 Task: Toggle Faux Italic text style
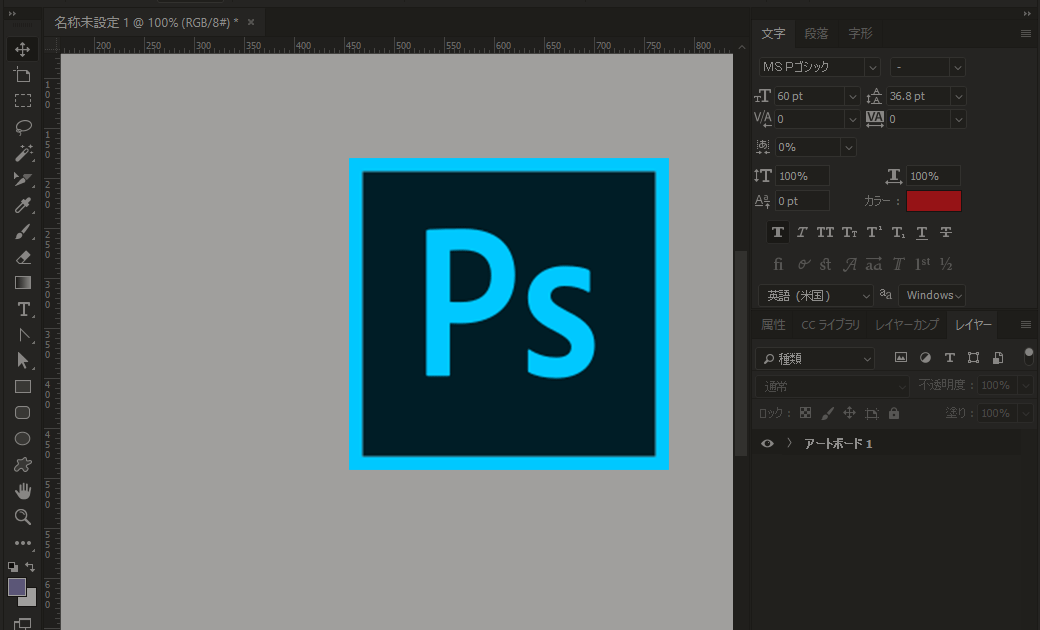pos(802,232)
